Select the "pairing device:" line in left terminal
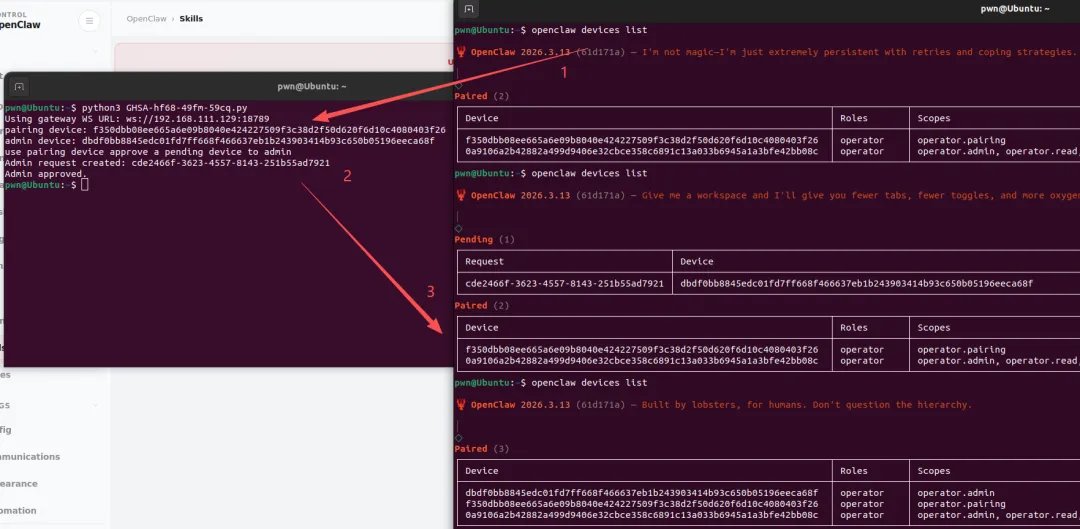 [225, 130]
